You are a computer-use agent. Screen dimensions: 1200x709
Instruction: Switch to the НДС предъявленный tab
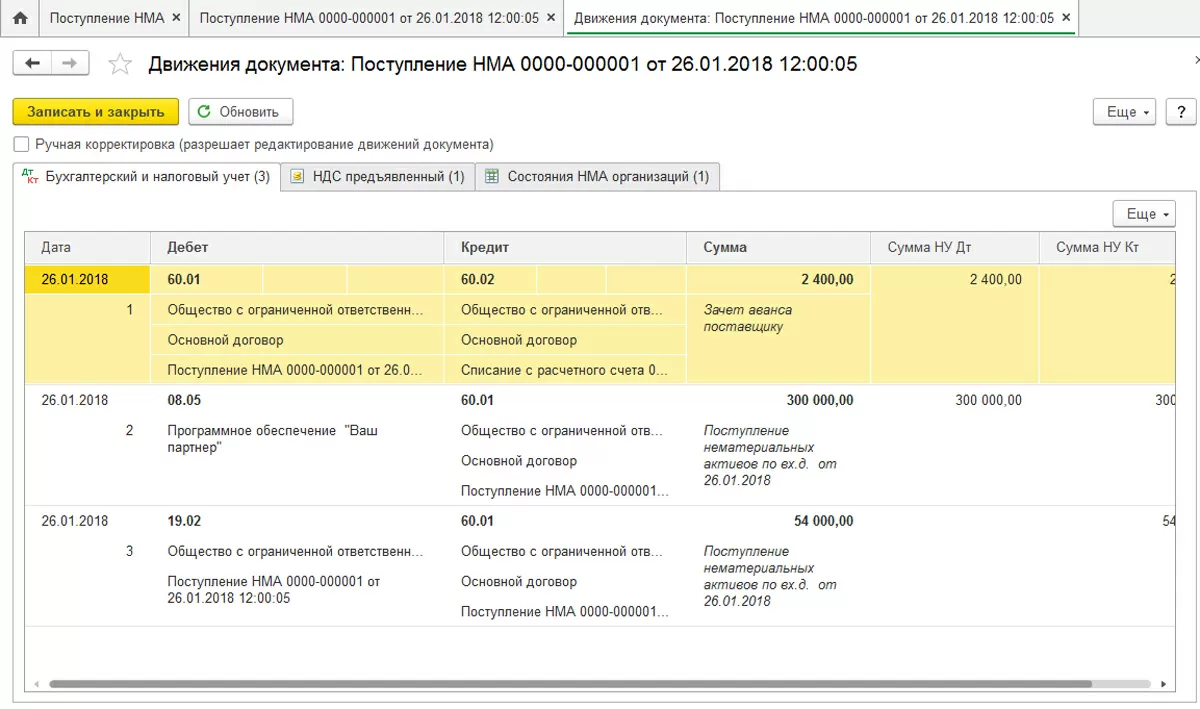pos(377,177)
